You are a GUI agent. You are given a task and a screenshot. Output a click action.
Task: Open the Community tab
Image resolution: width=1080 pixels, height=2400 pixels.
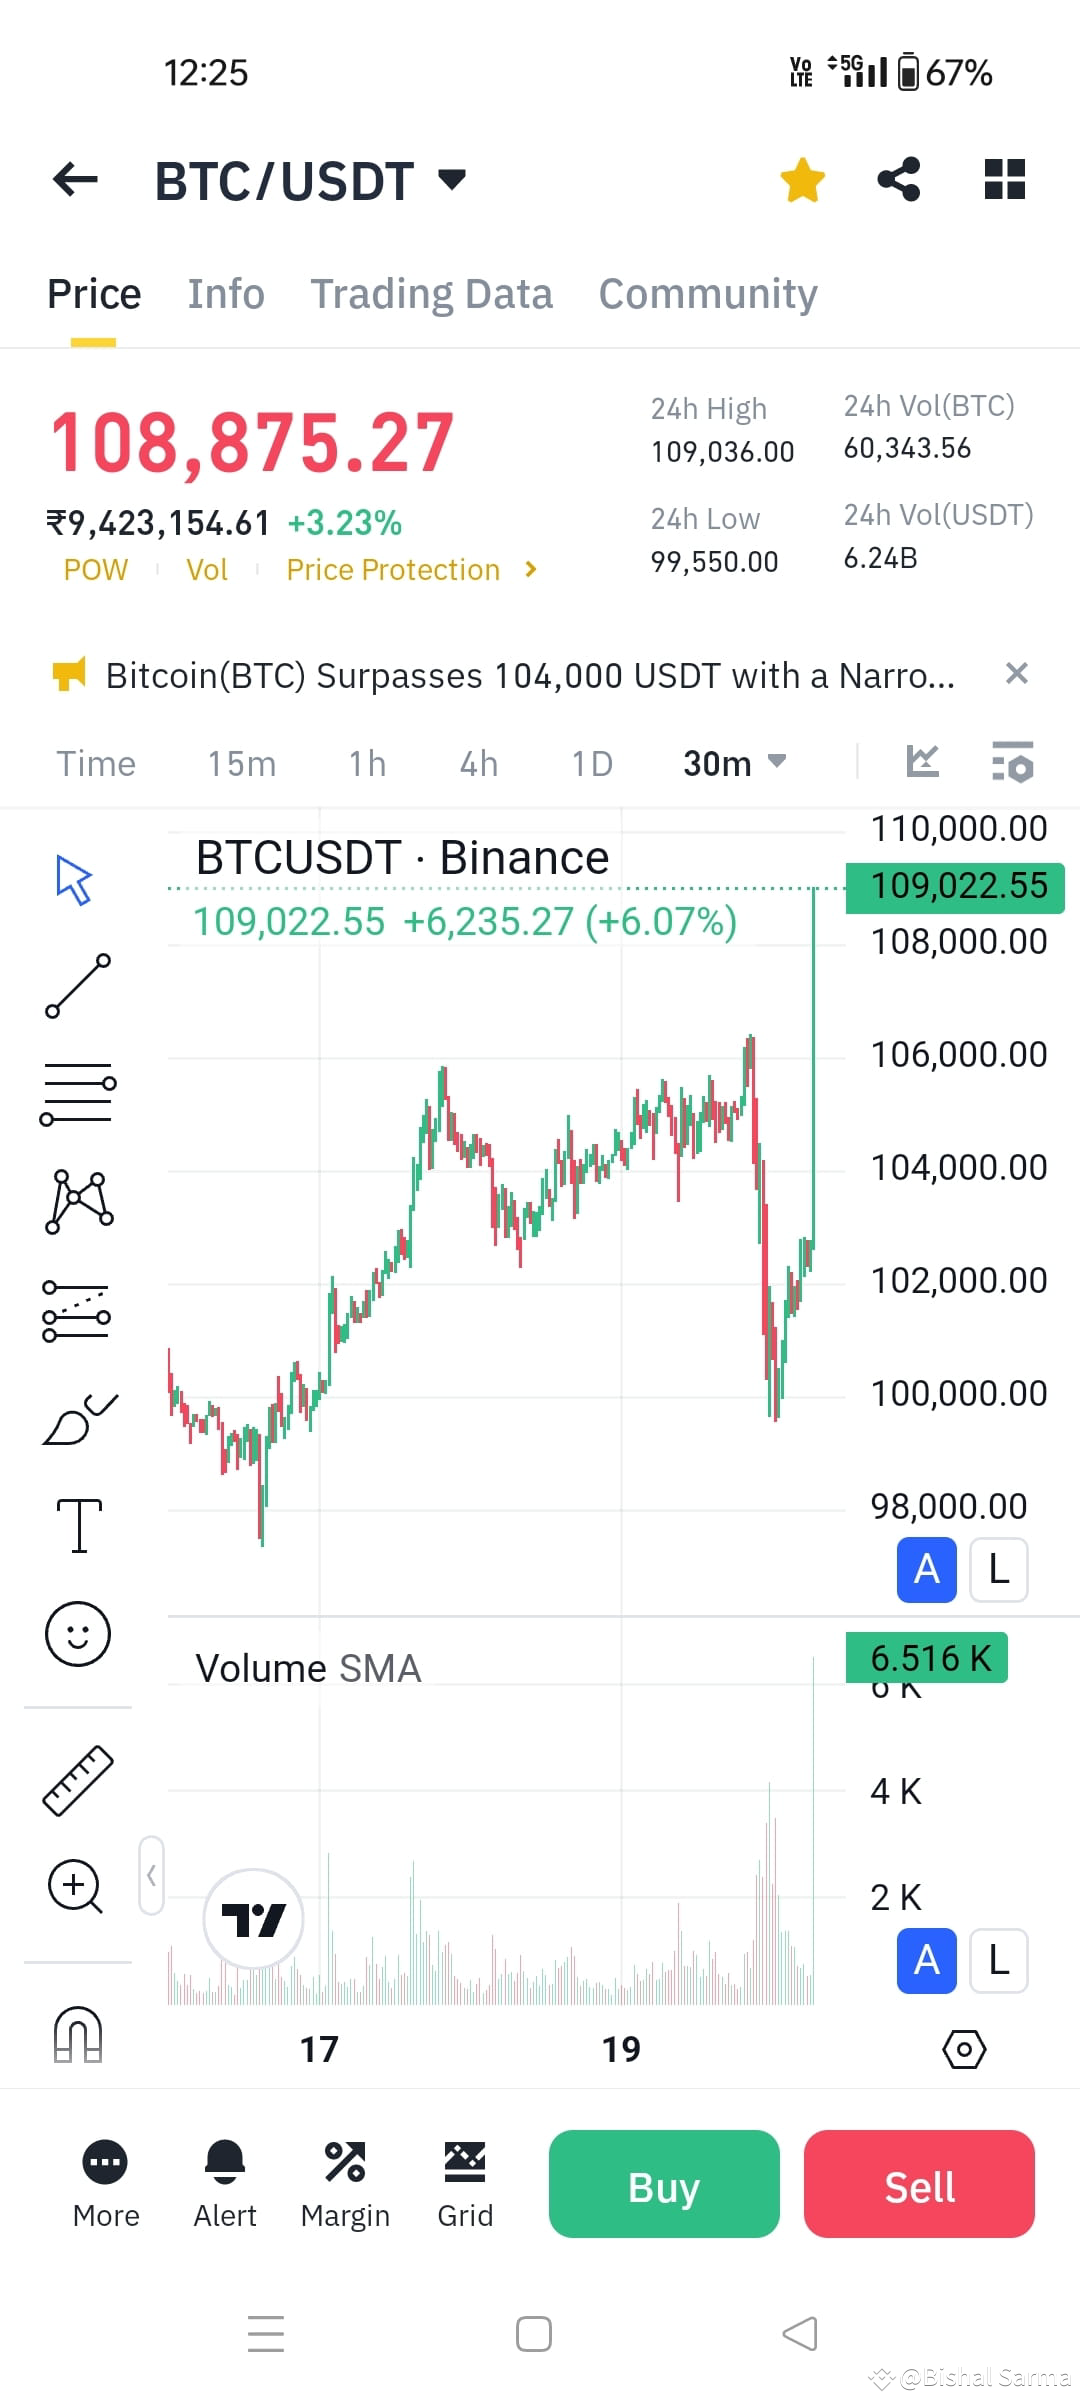click(708, 294)
